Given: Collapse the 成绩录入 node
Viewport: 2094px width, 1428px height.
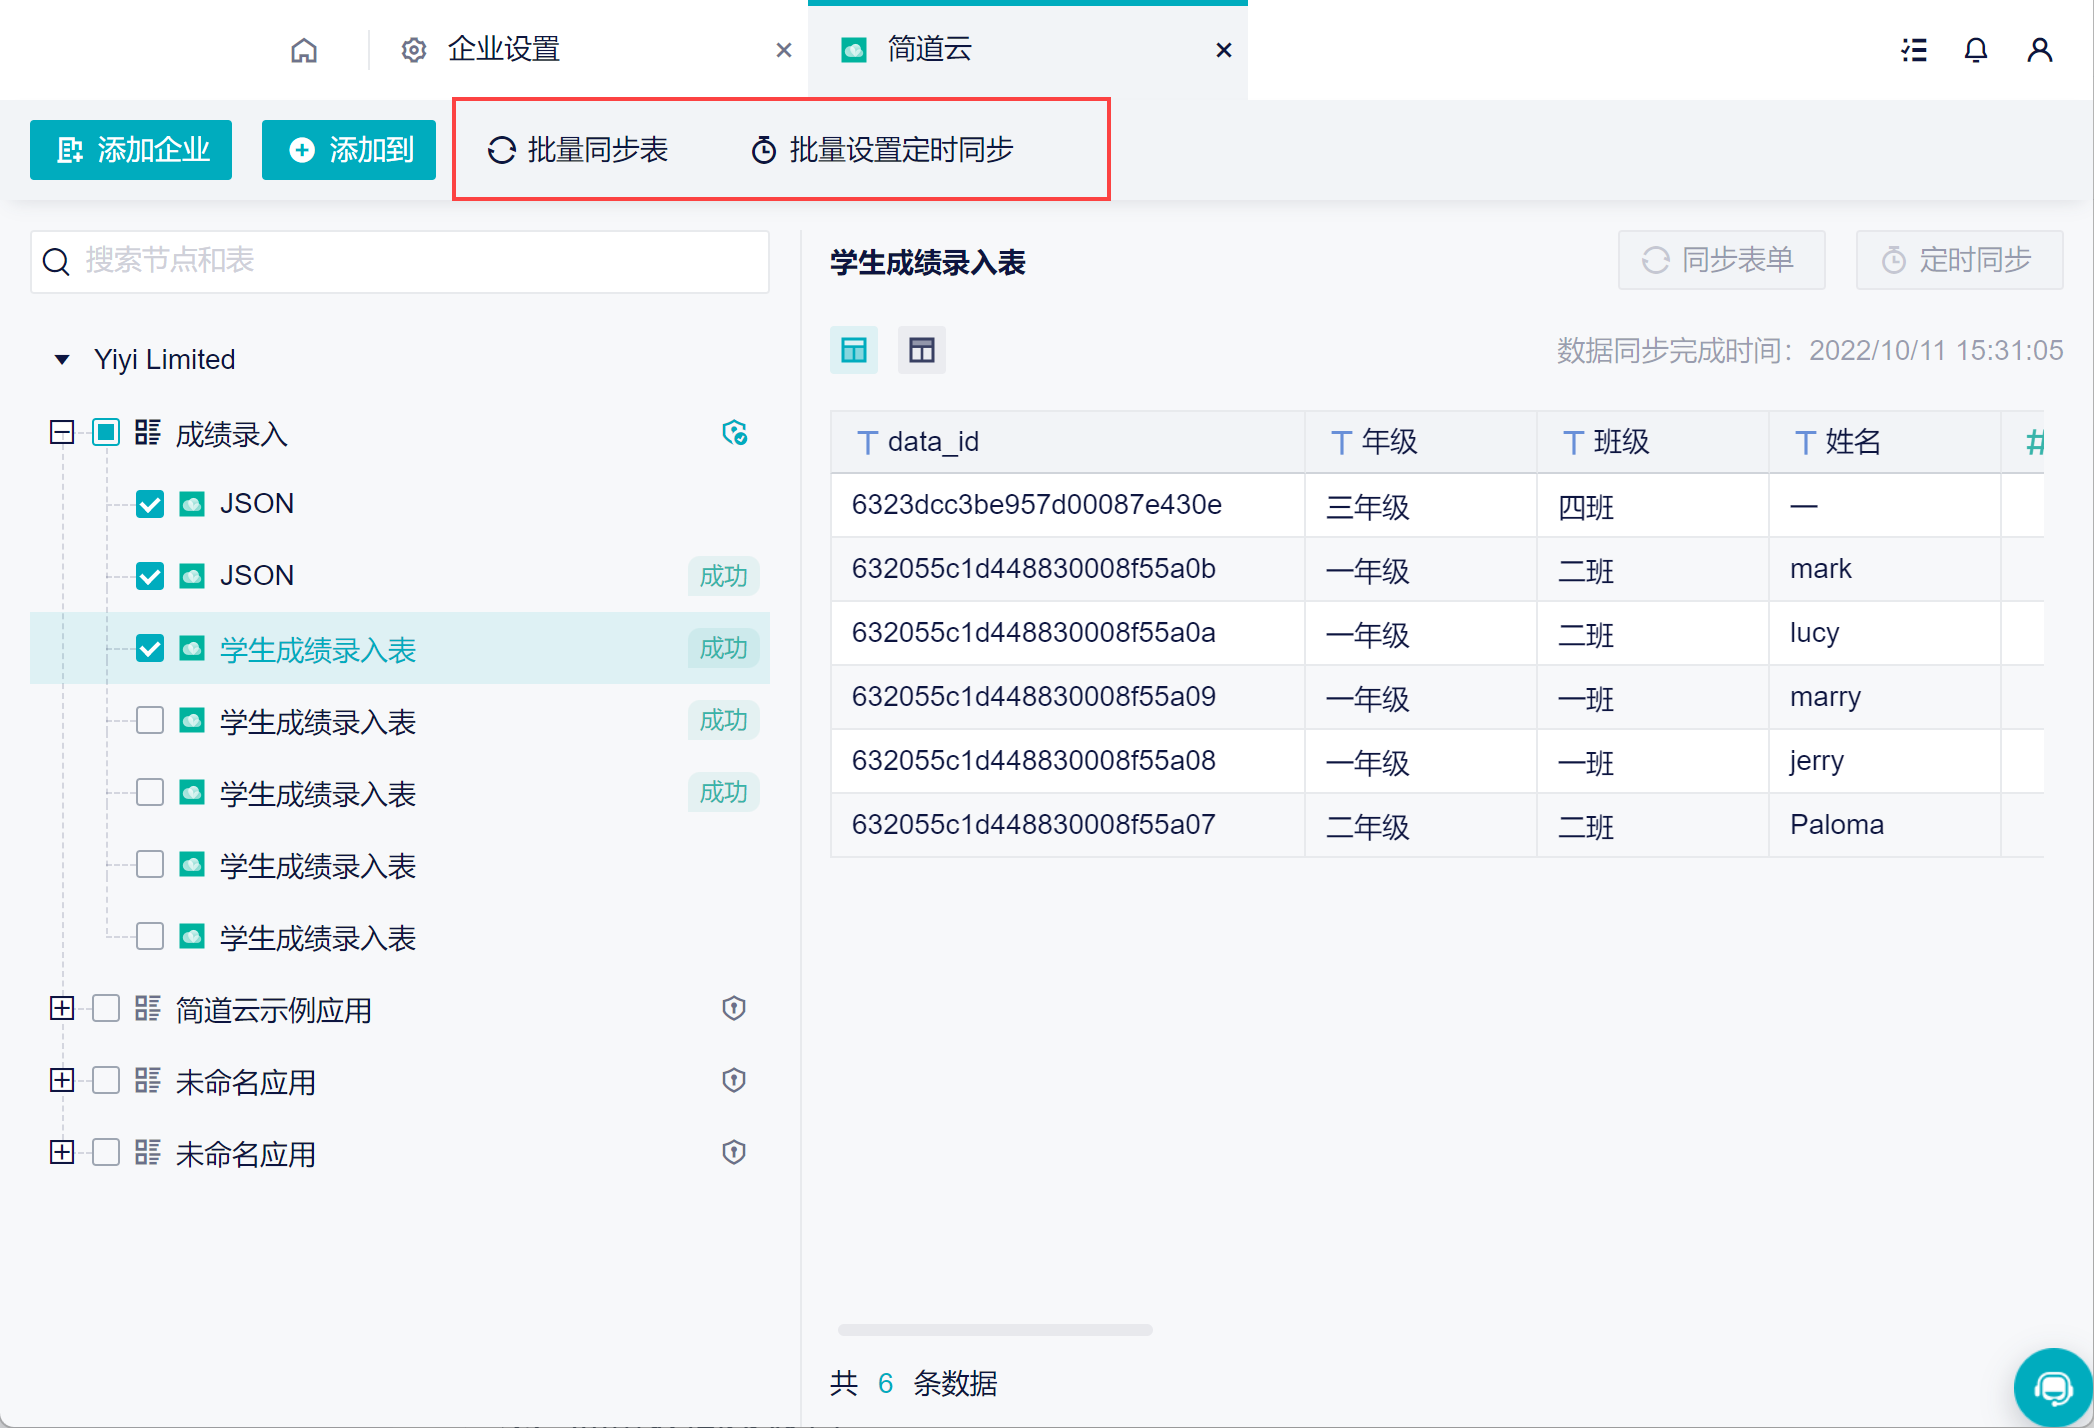Looking at the screenshot, I should click(x=62, y=433).
